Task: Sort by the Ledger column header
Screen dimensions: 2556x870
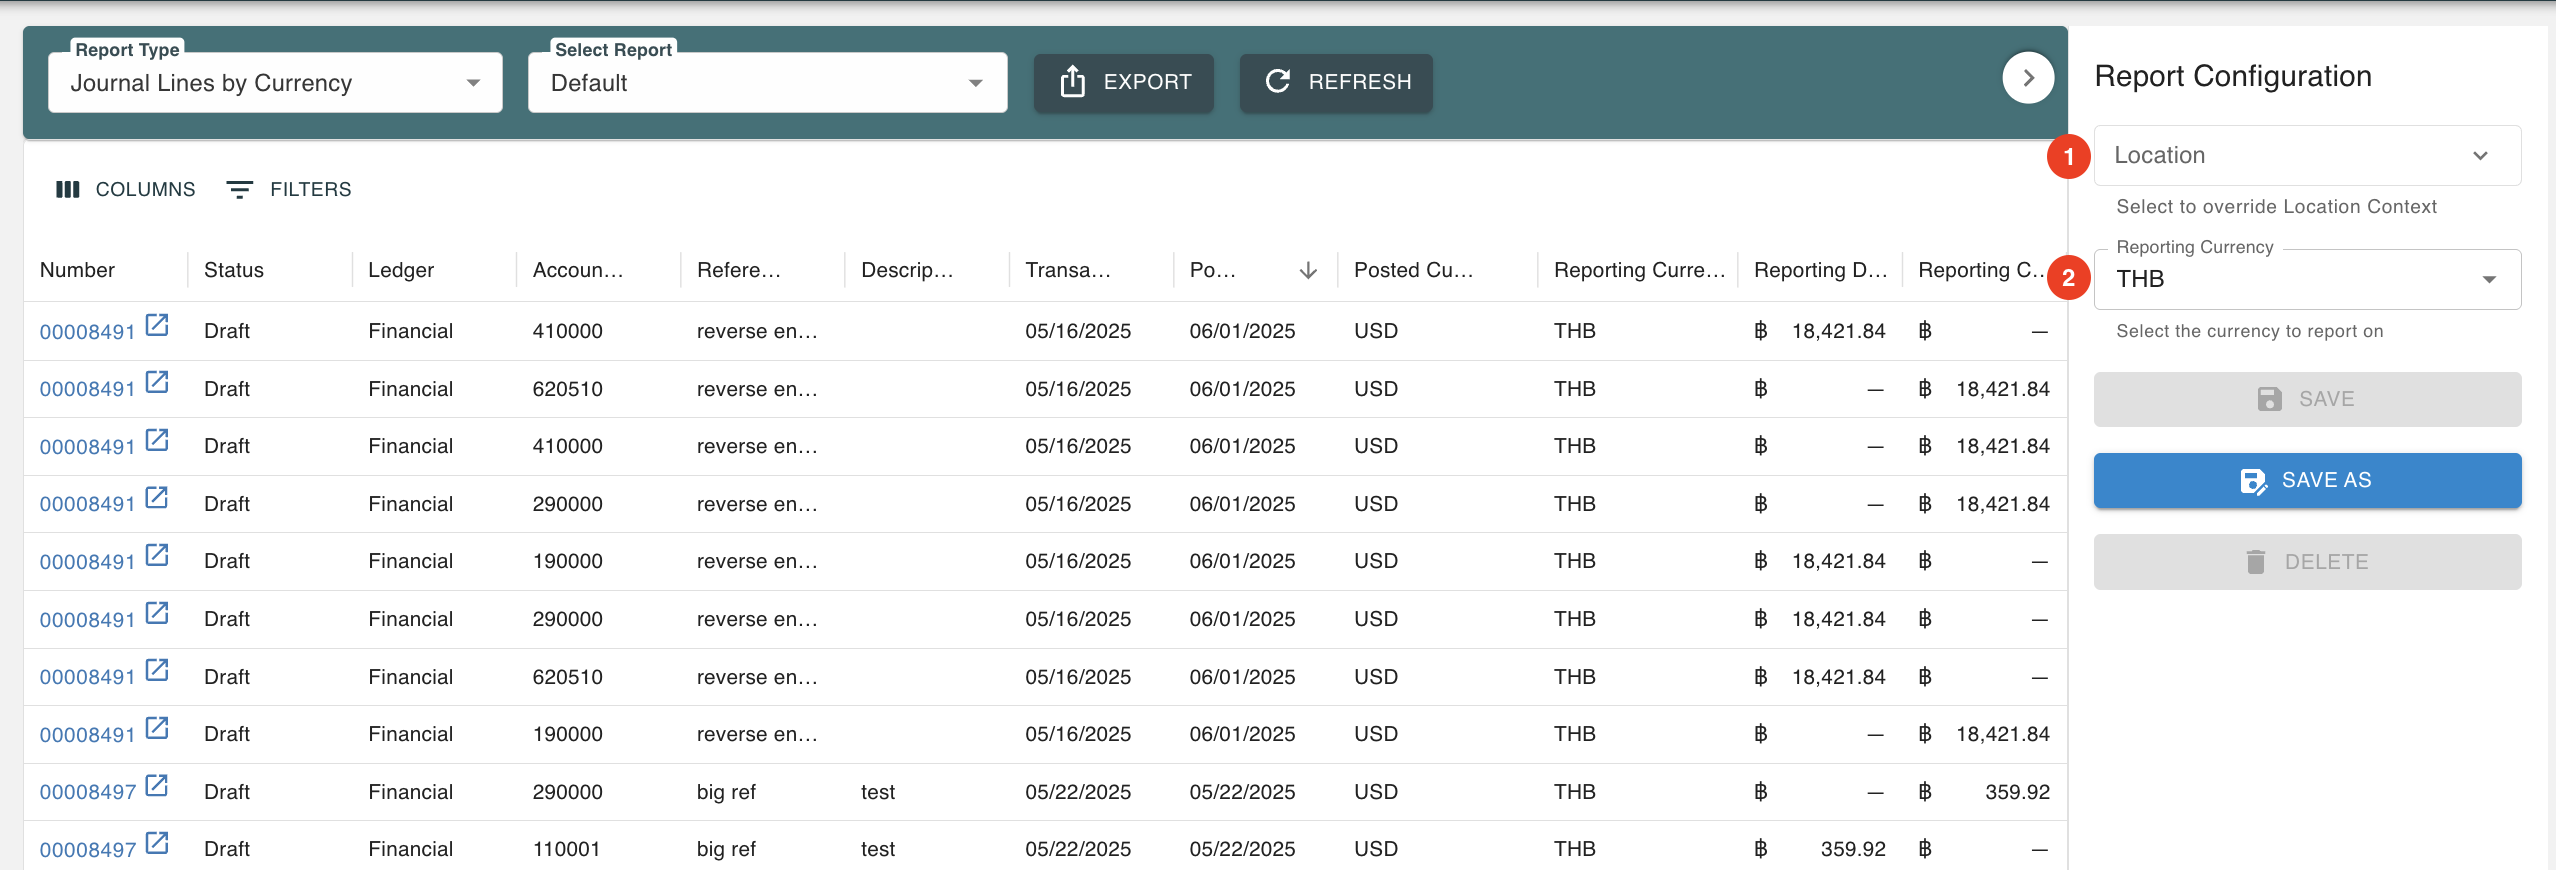Action: pos(400,270)
